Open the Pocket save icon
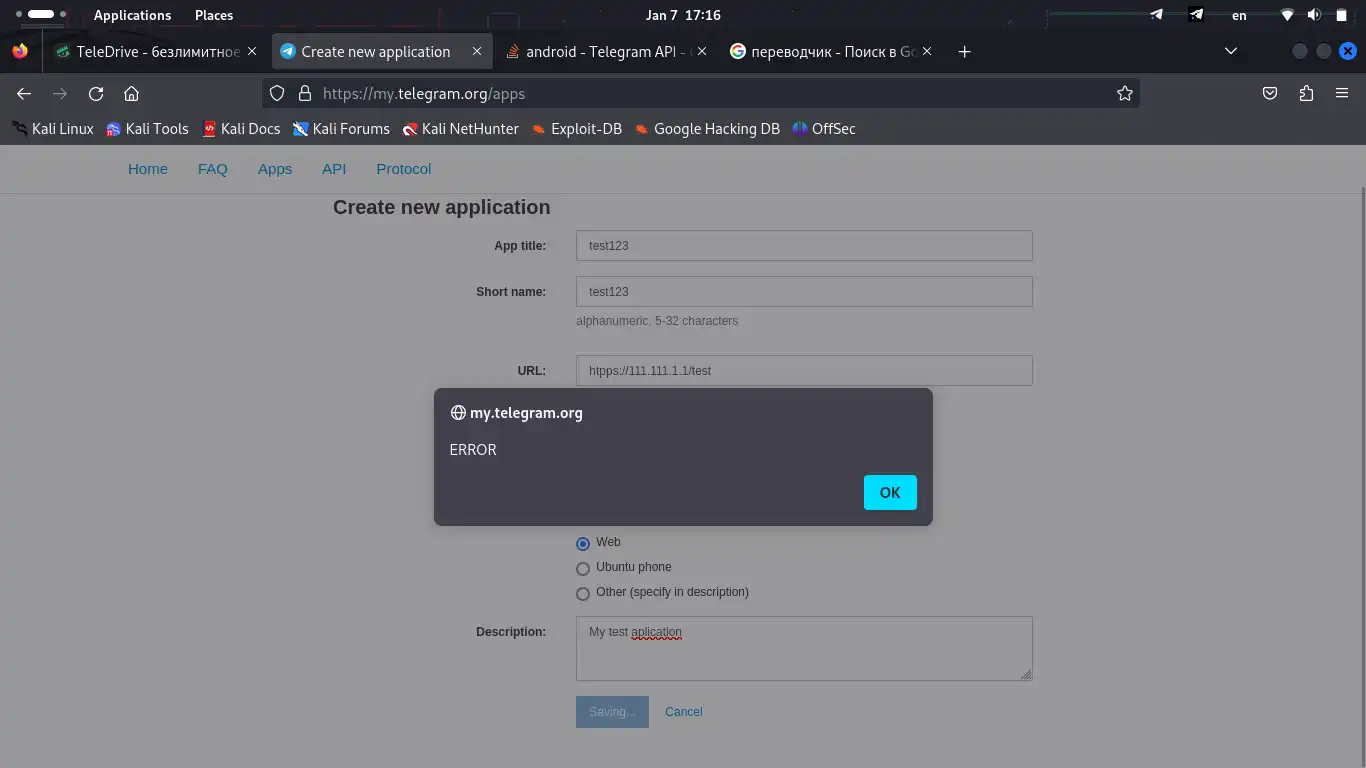Image resolution: width=1366 pixels, height=768 pixels. 1270,93
